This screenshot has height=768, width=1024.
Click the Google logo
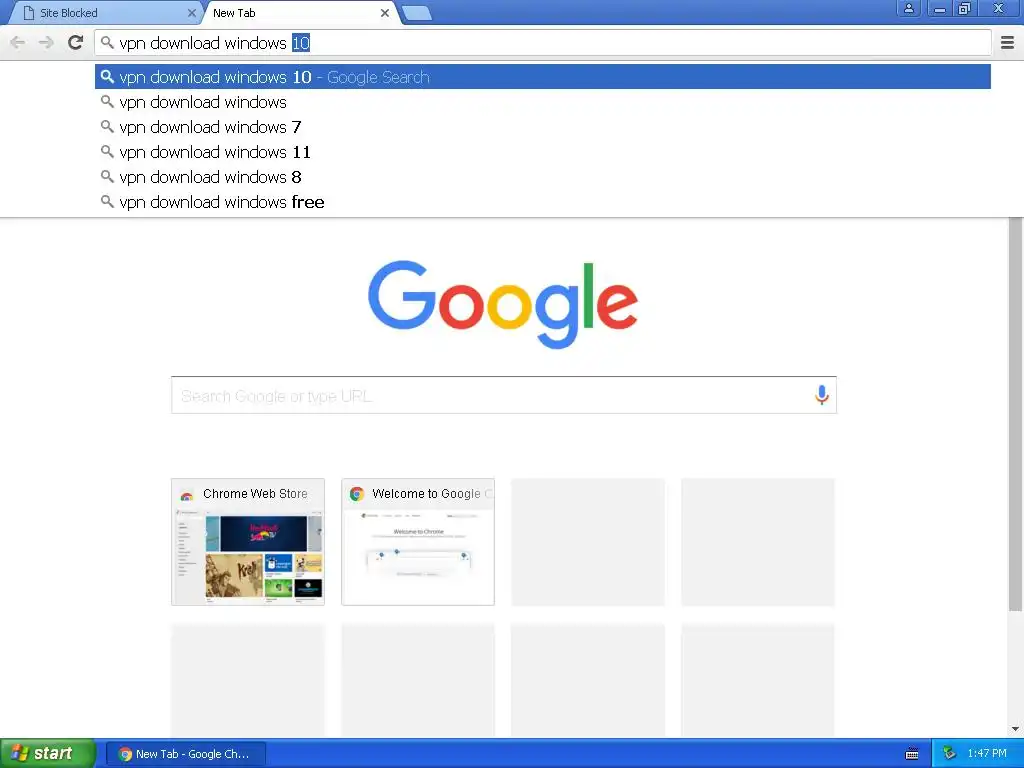coord(503,304)
